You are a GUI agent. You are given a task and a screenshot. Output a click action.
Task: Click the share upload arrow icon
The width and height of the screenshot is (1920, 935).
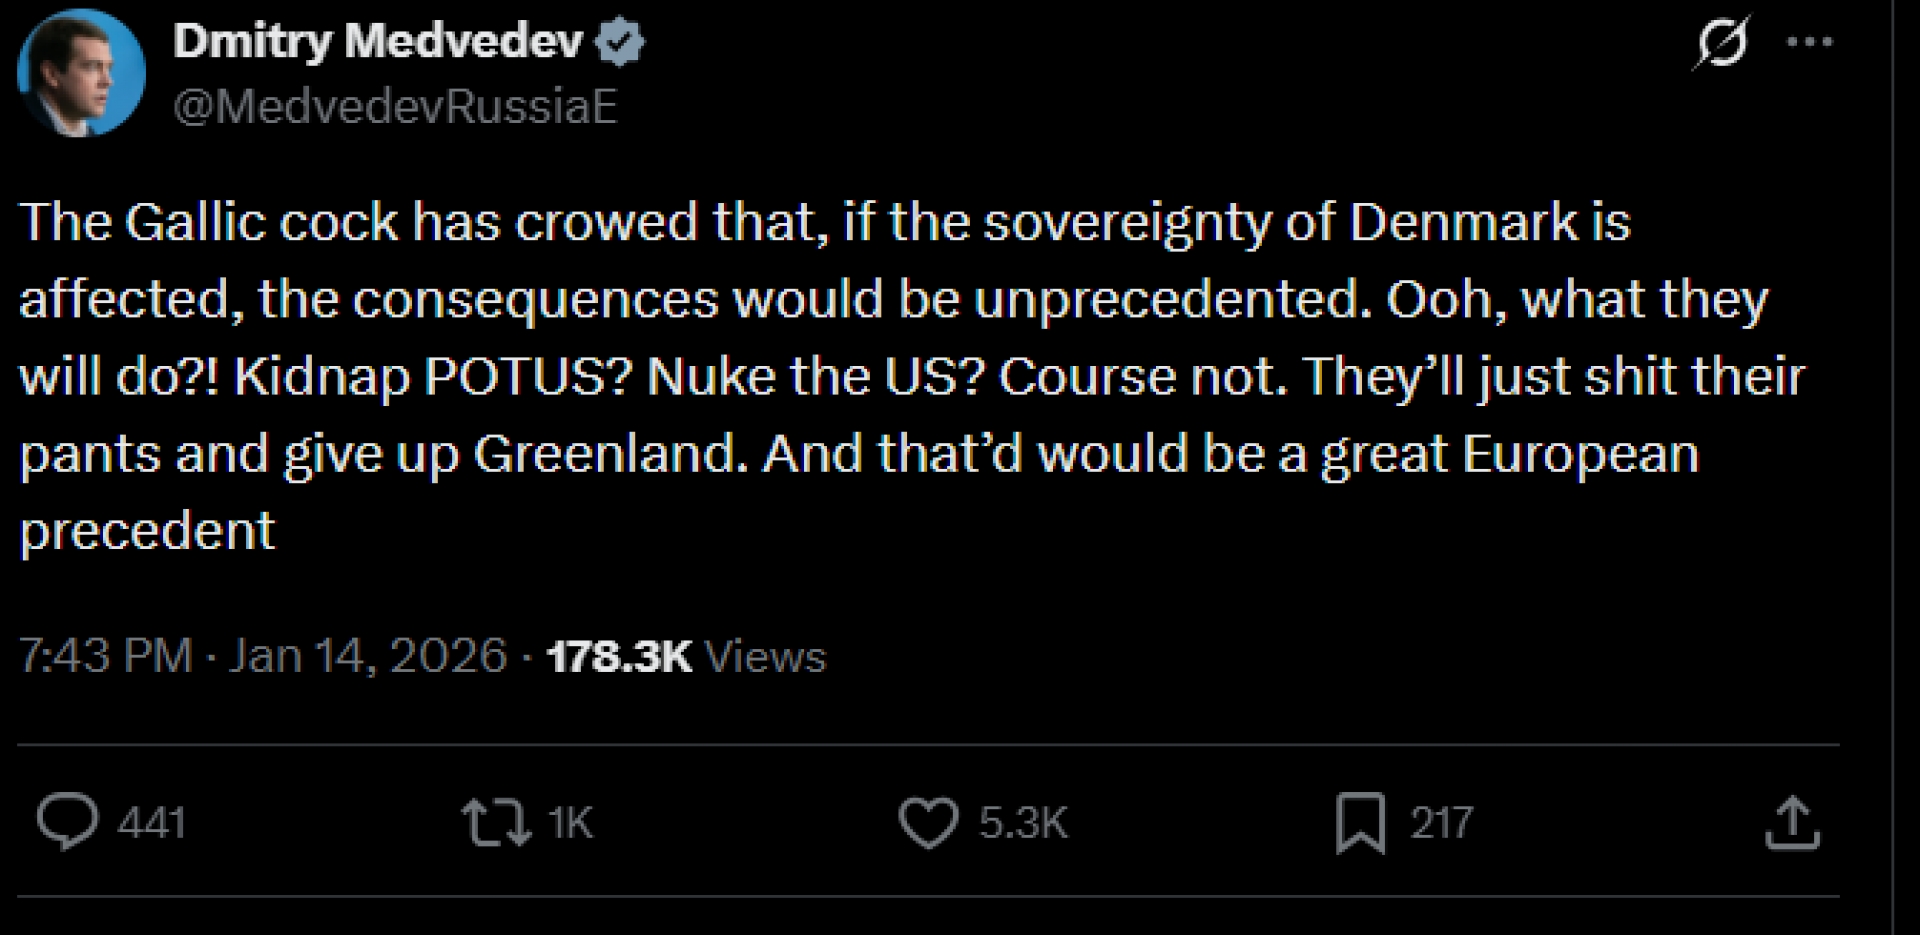coord(1792,822)
